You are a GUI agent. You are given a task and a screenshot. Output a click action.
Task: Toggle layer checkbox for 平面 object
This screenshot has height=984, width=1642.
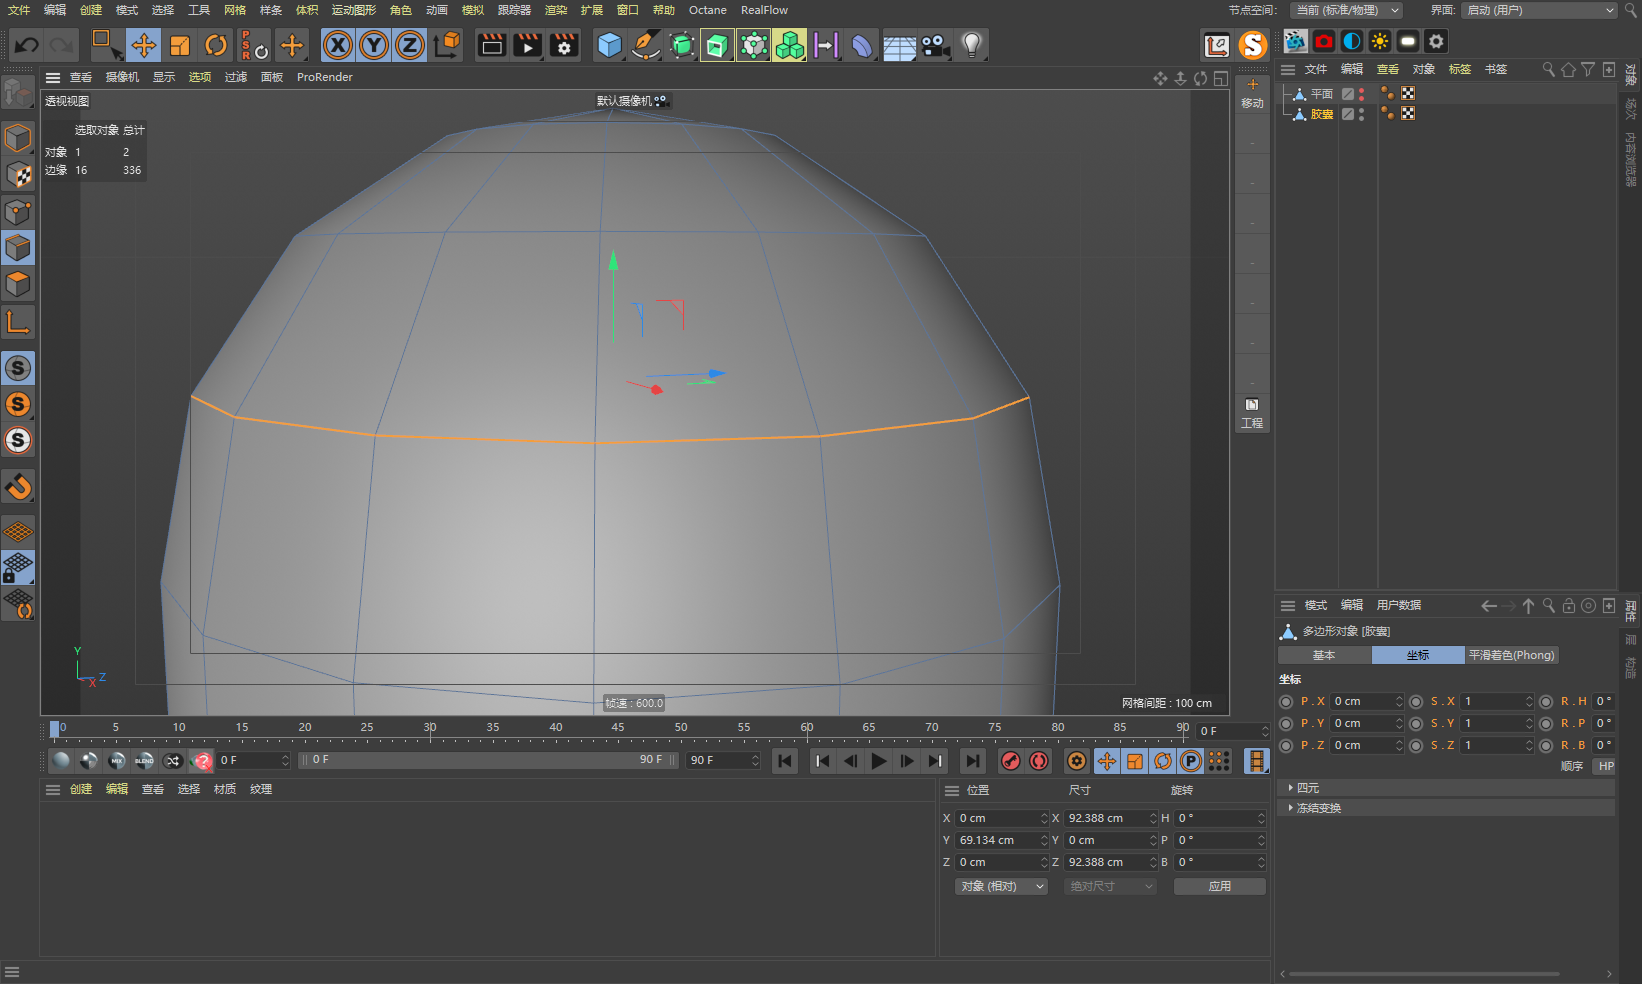(1348, 94)
